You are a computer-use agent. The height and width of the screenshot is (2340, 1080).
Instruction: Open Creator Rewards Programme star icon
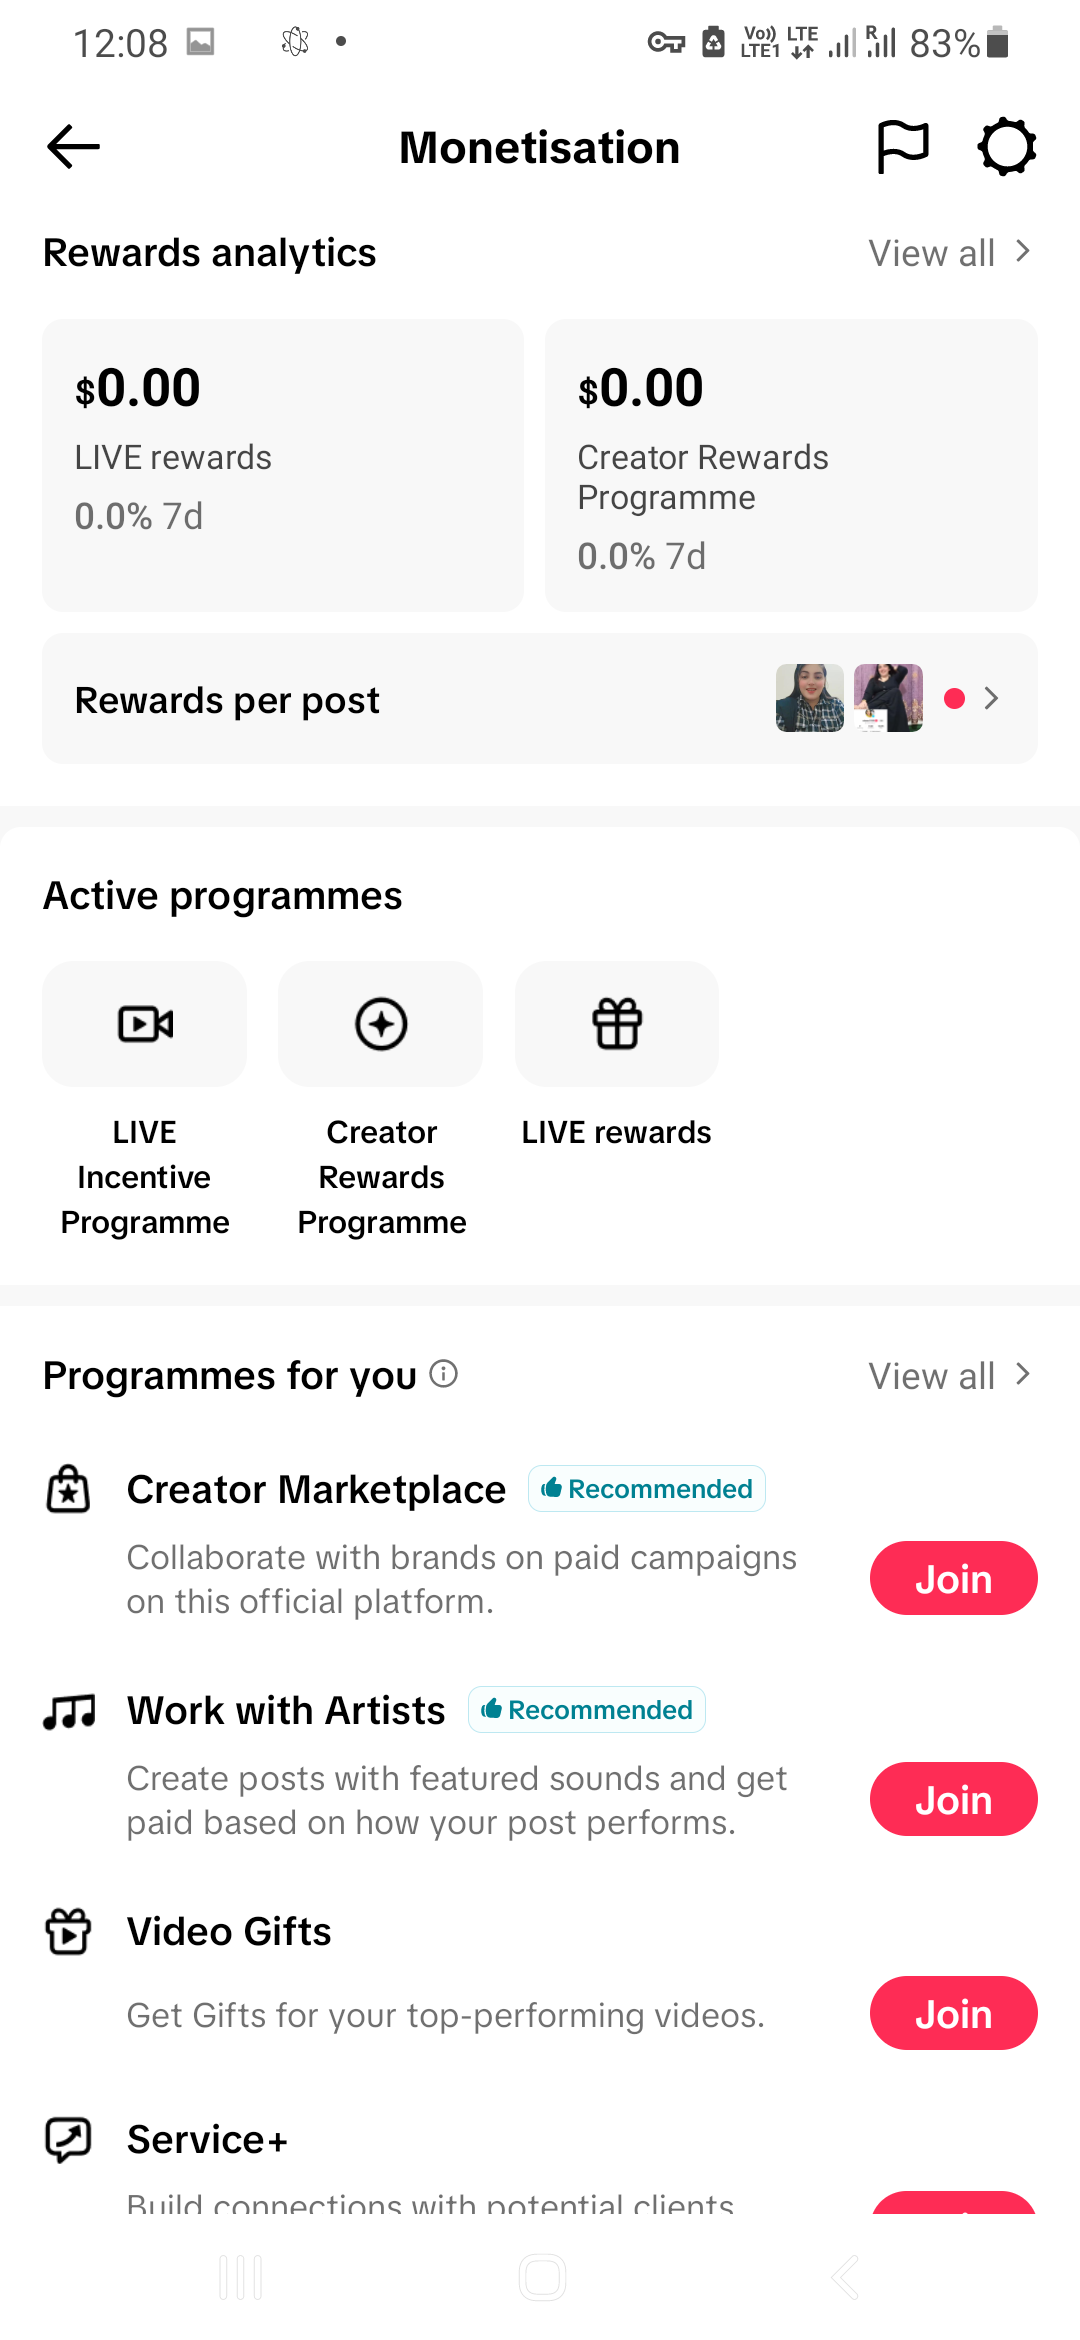point(381,1024)
